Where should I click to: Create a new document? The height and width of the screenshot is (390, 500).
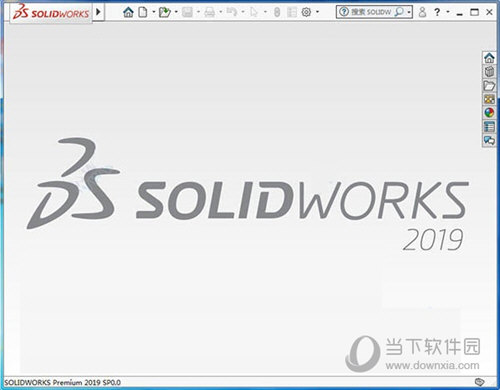(x=143, y=12)
